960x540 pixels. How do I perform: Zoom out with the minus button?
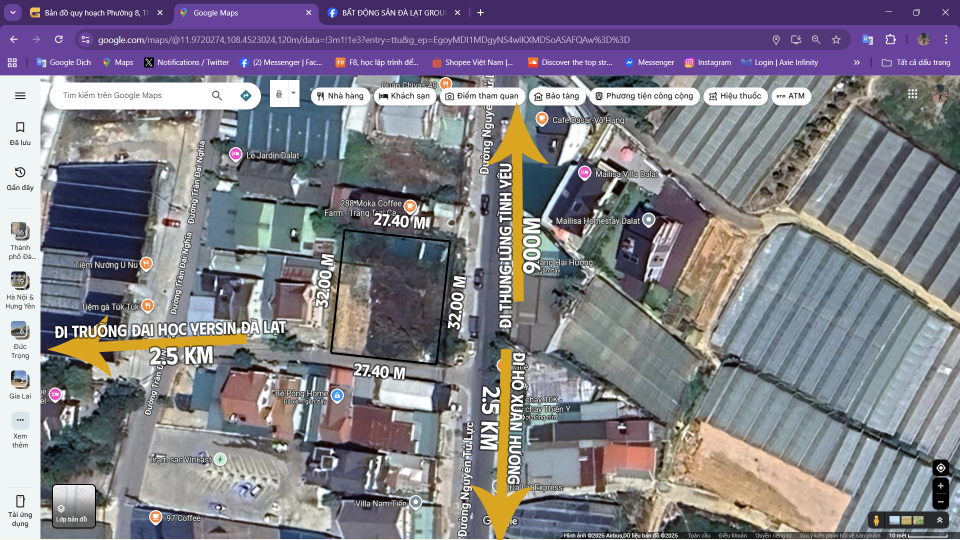(x=940, y=501)
